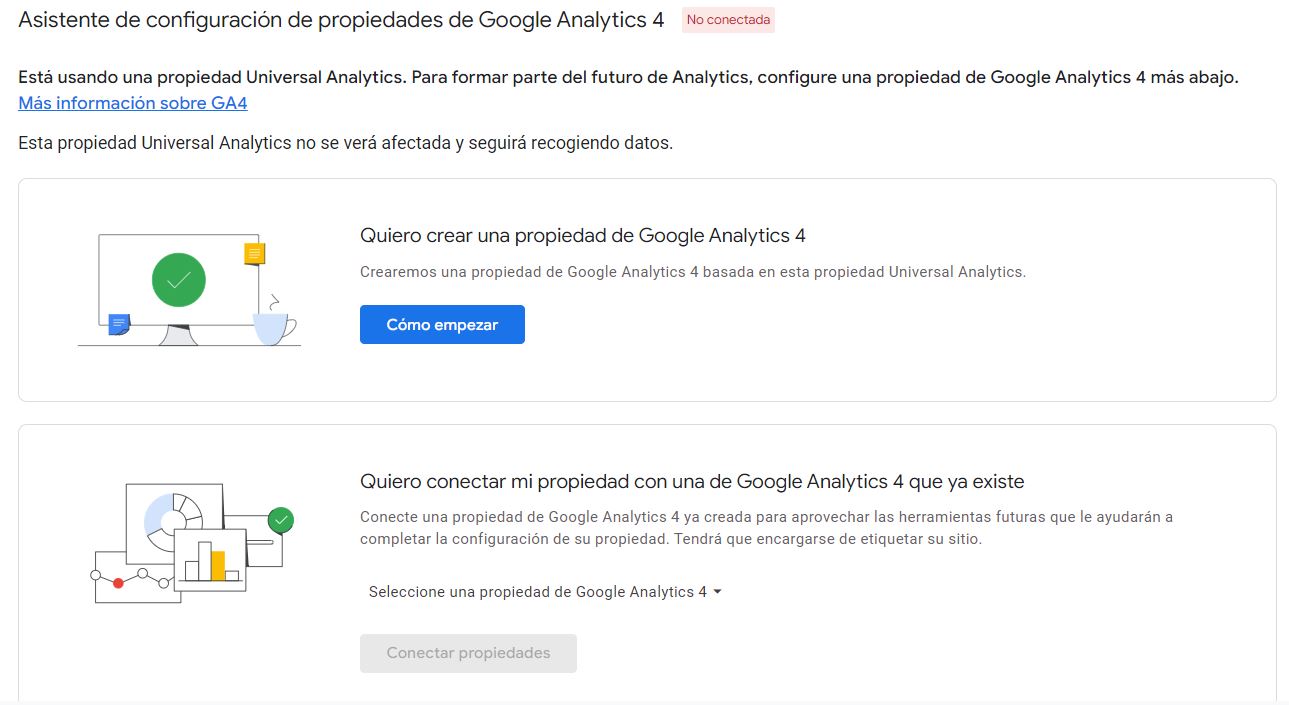
Task: Open the GA4 property selection dropdown
Action: (x=538, y=592)
